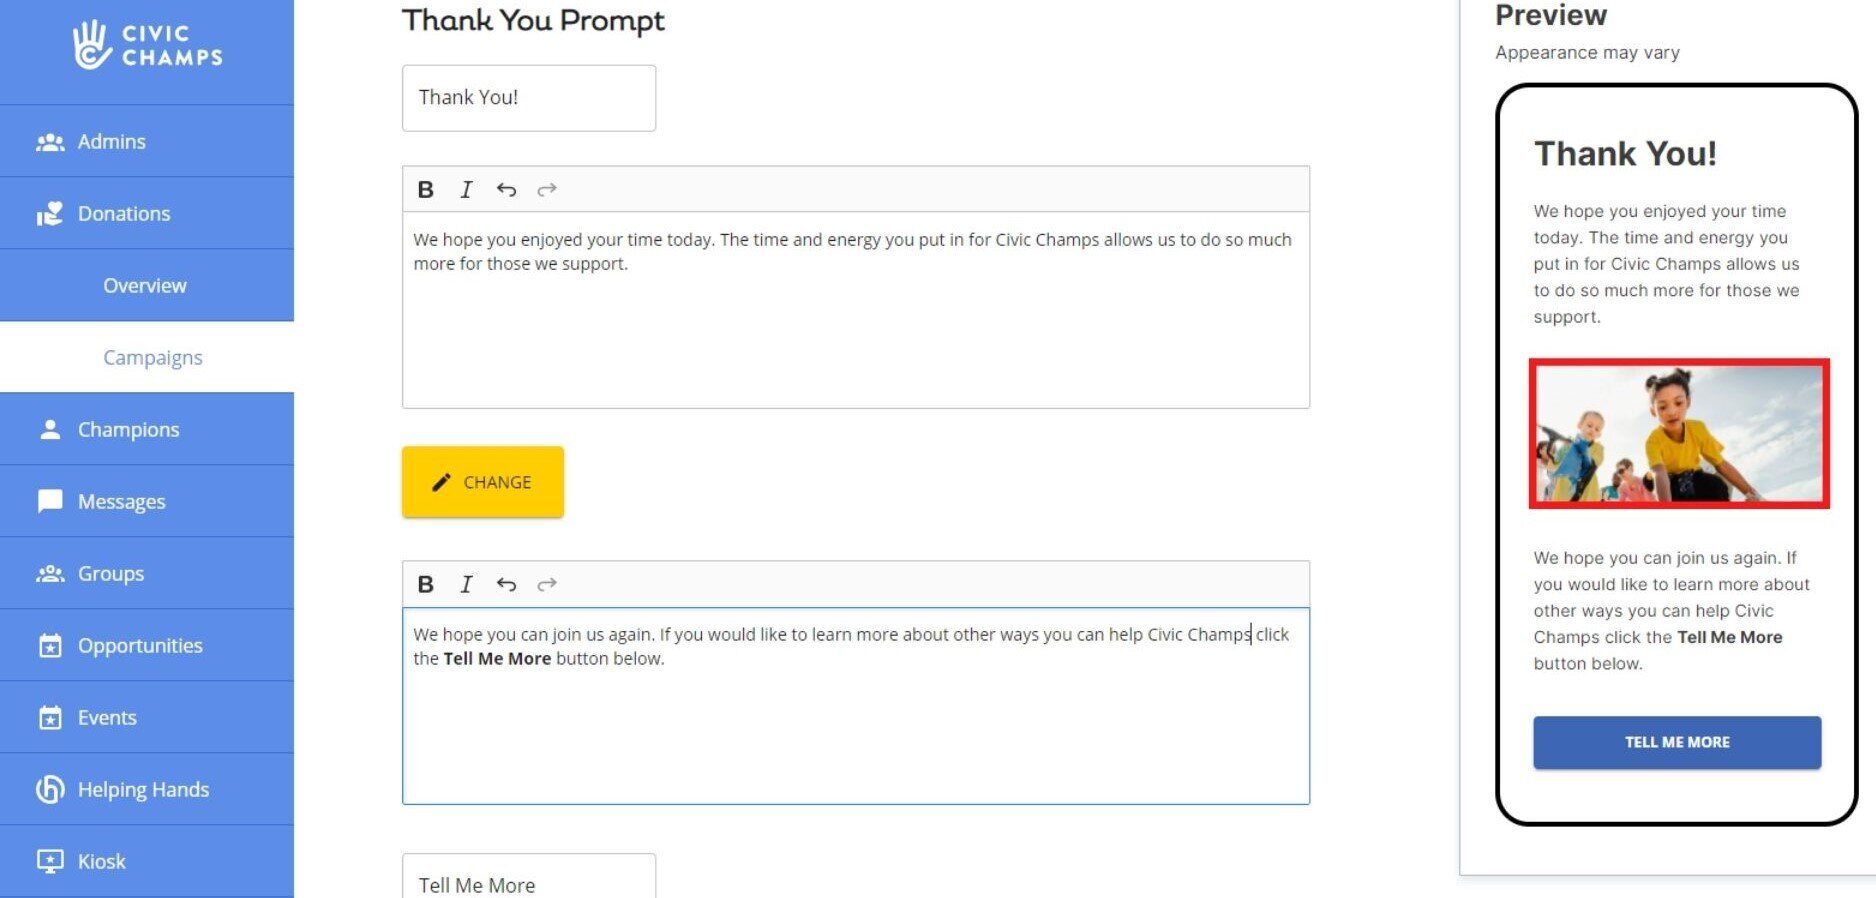Open Messages page in the sidebar

tap(122, 502)
